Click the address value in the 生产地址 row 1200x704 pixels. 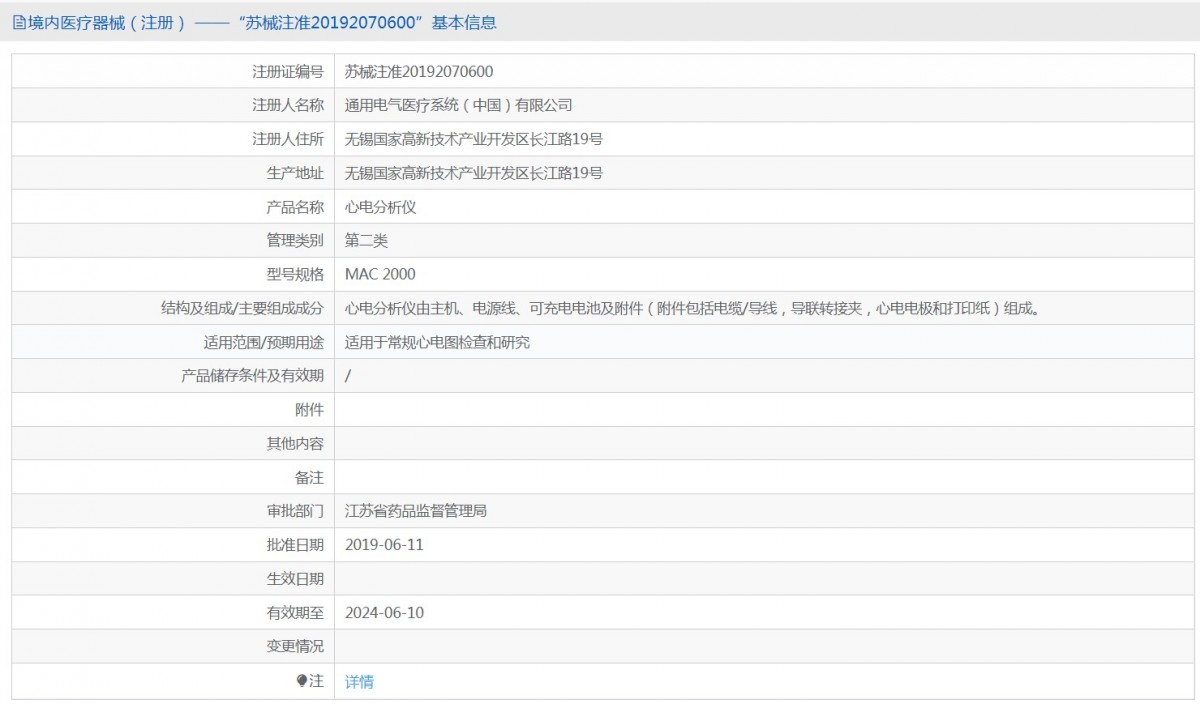[474, 173]
